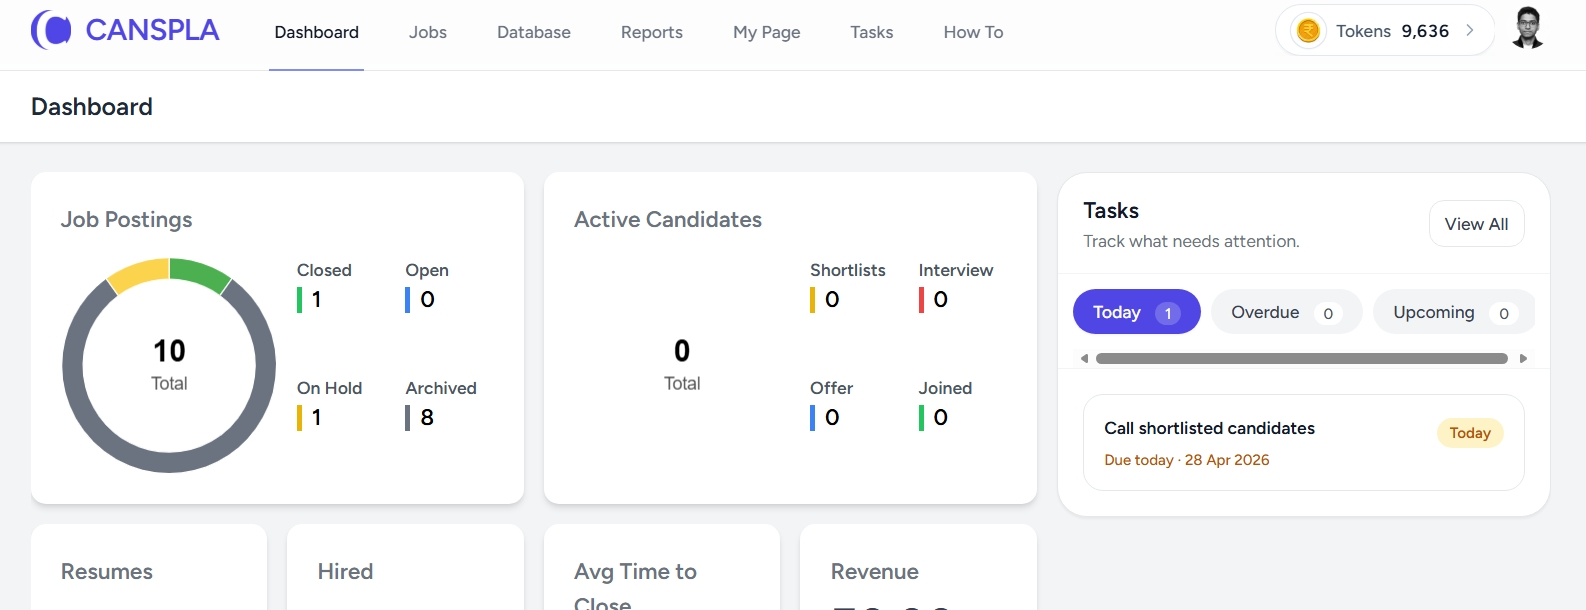Switch to the Overdue tasks filter
The image size is (1586, 610).
coord(1286,312)
